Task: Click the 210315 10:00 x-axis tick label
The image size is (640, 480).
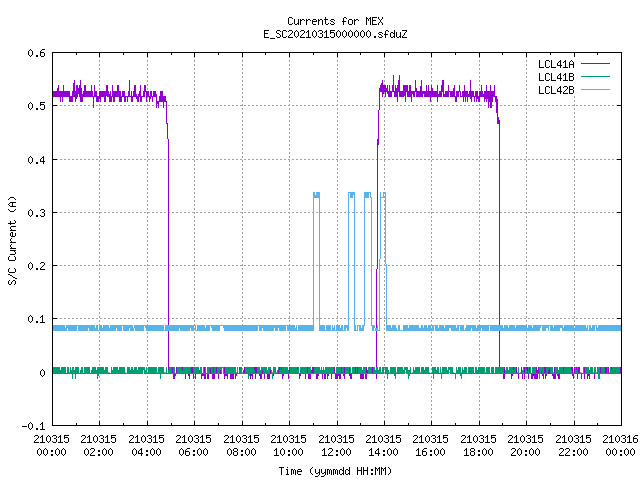Action: tap(288, 445)
